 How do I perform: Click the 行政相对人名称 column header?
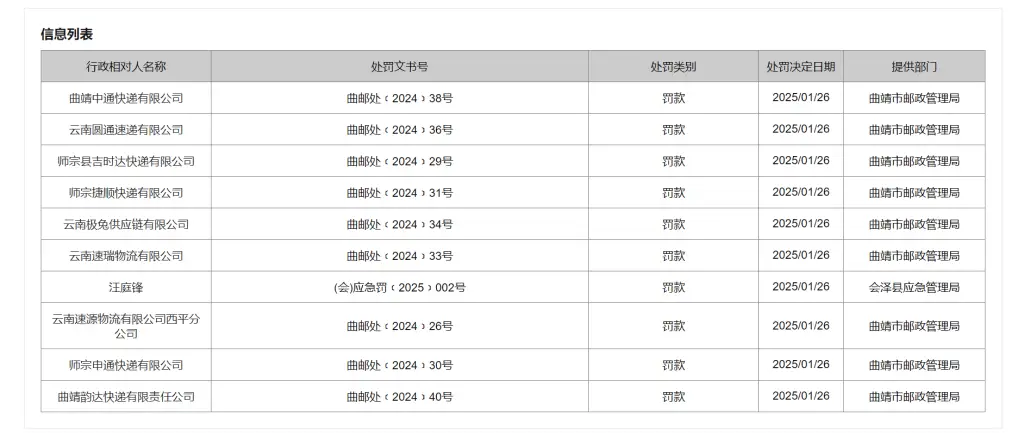point(126,67)
